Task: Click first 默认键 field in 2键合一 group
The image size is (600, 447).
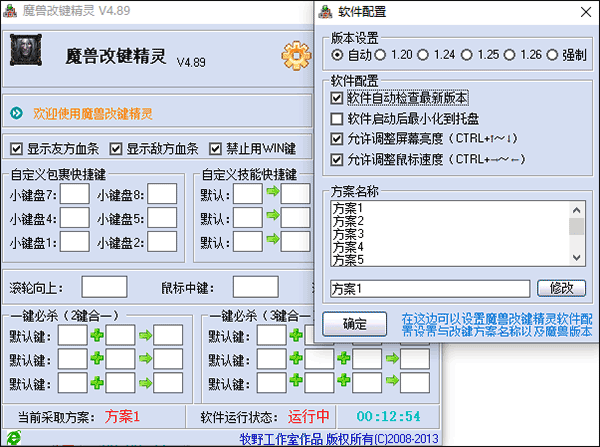Action: pyautogui.click(x=73, y=335)
